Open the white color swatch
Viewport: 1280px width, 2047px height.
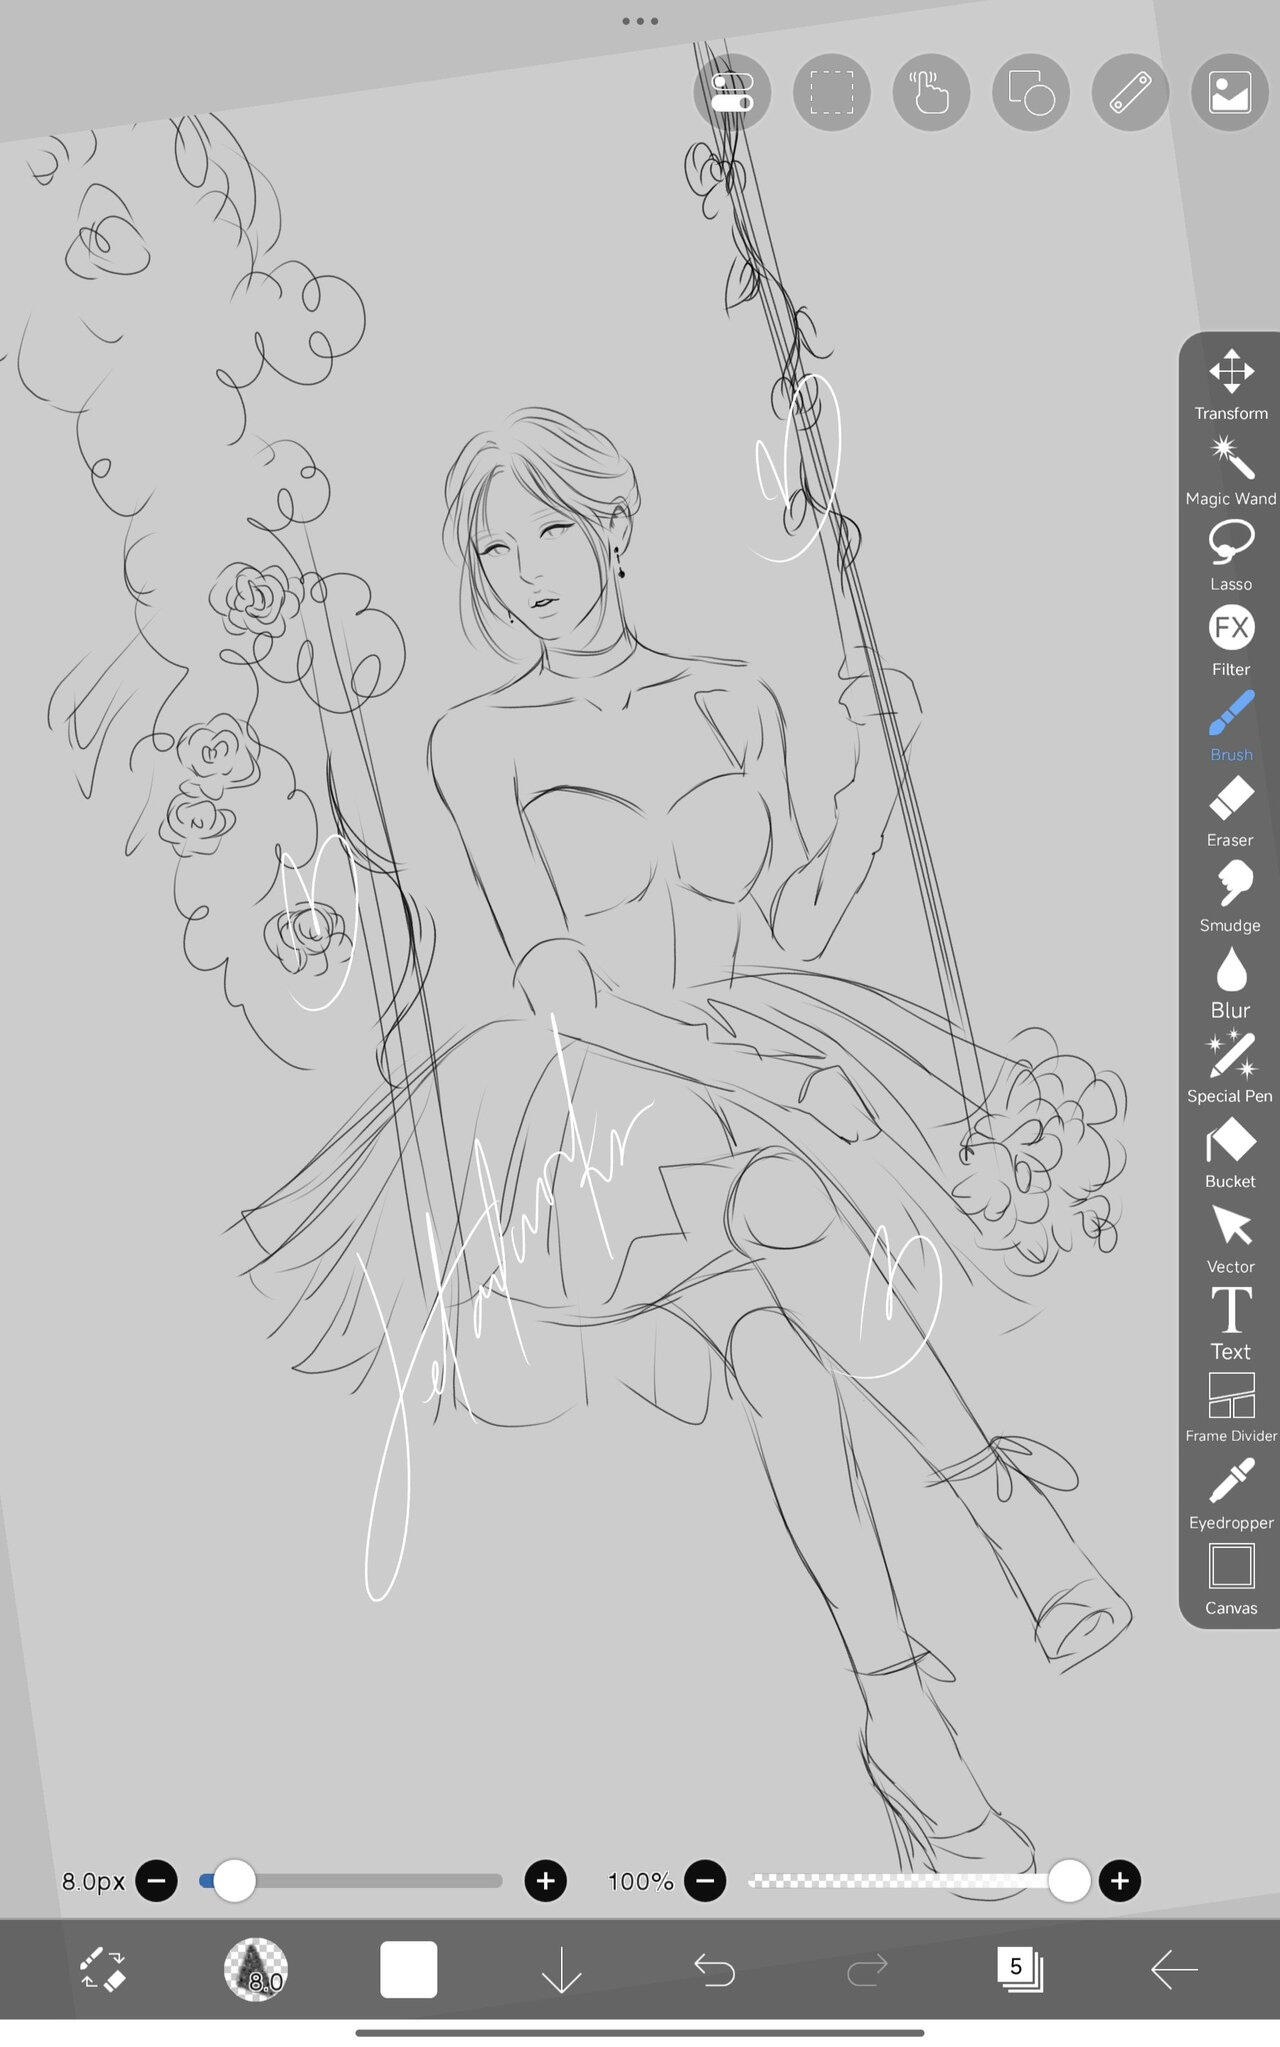click(x=408, y=1969)
